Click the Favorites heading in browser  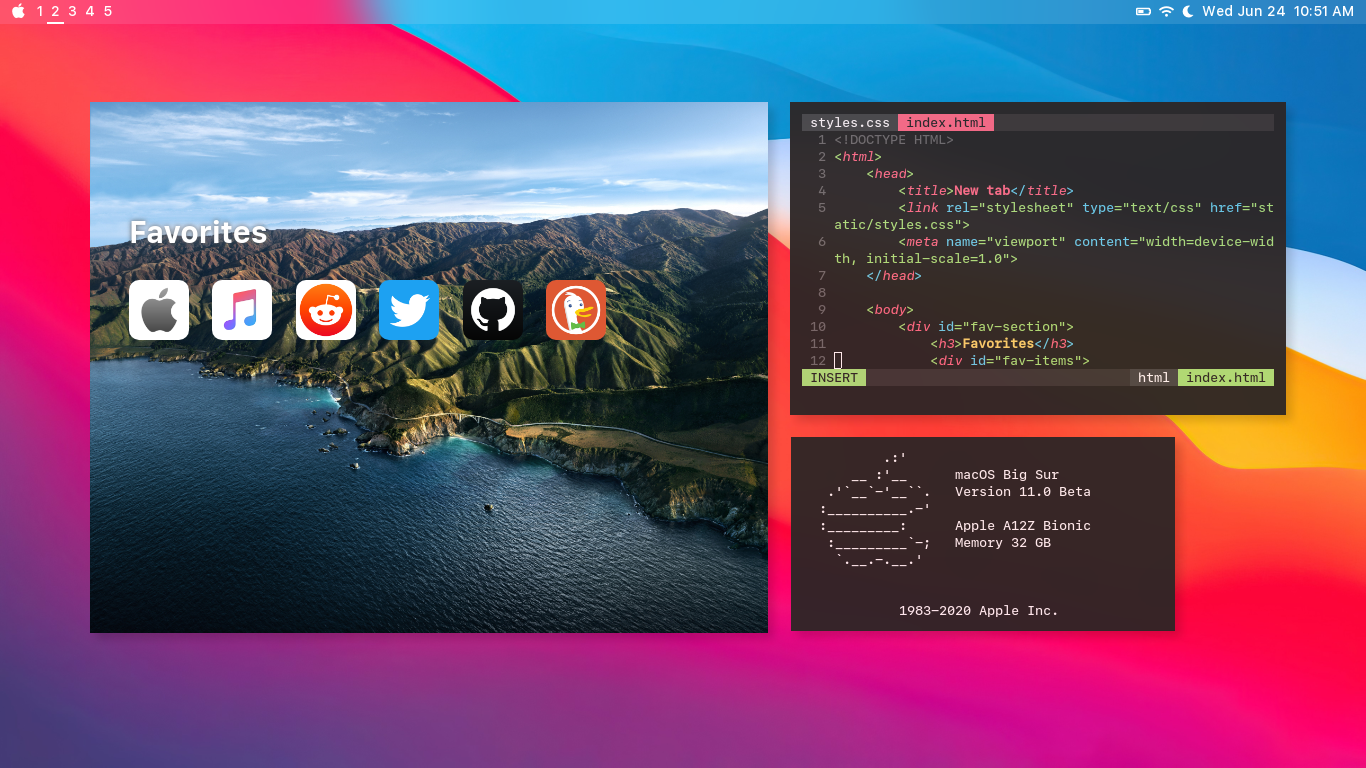(198, 232)
